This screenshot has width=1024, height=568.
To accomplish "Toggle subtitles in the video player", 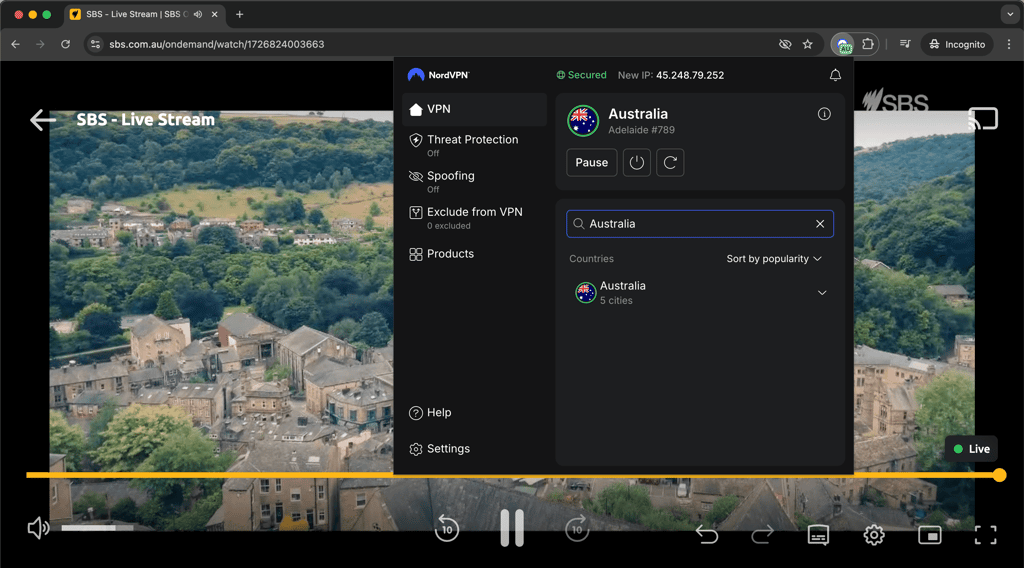I will pyautogui.click(x=818, y=535).
